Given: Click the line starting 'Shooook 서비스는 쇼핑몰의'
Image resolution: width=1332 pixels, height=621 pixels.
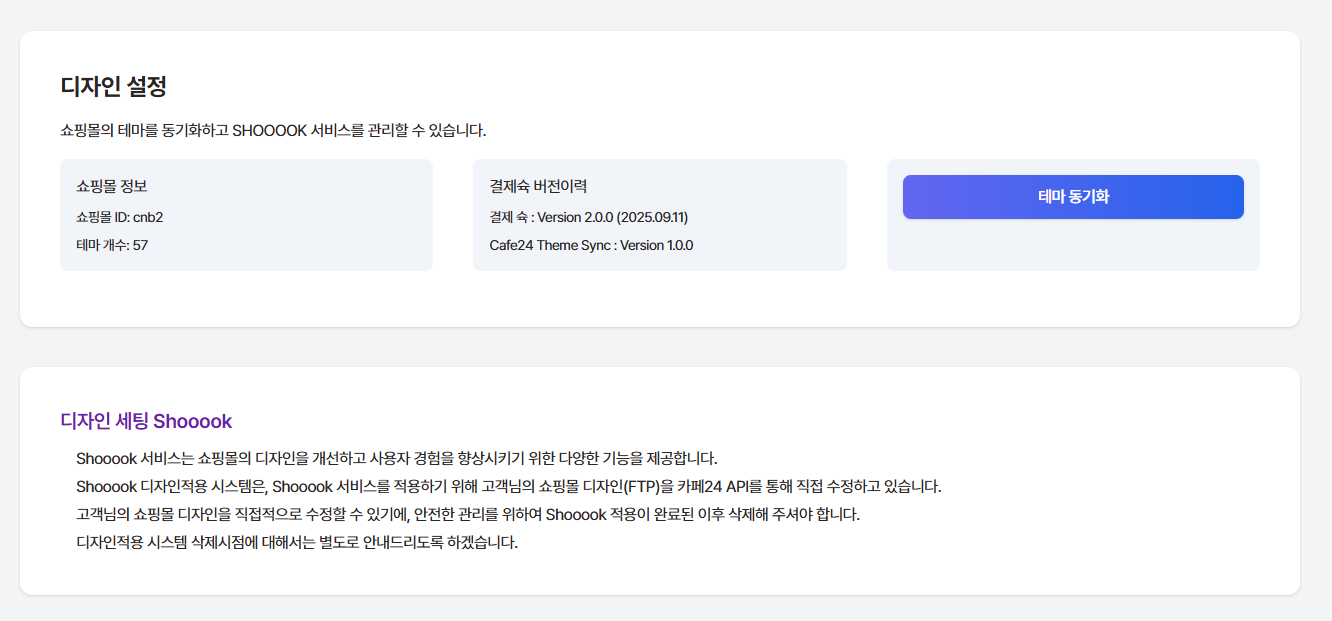Looking at the screenshot, I should (397, 459).
